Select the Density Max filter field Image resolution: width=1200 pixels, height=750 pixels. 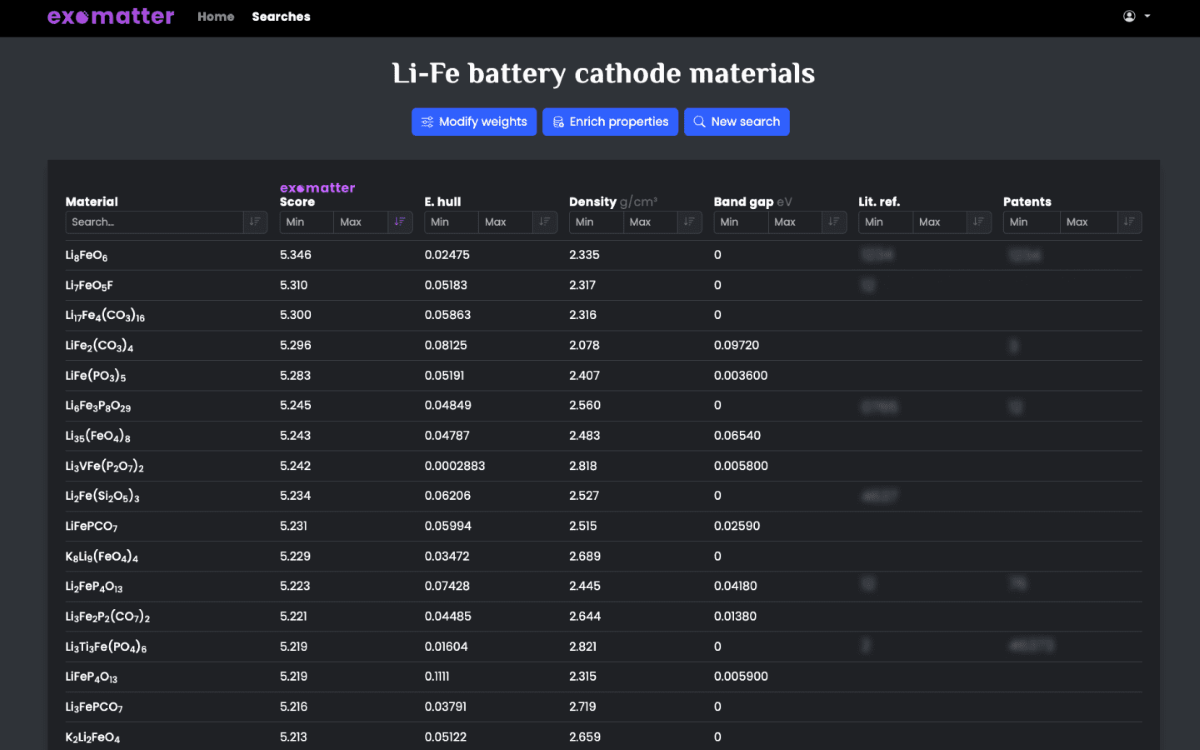click(x=650, y=222)
